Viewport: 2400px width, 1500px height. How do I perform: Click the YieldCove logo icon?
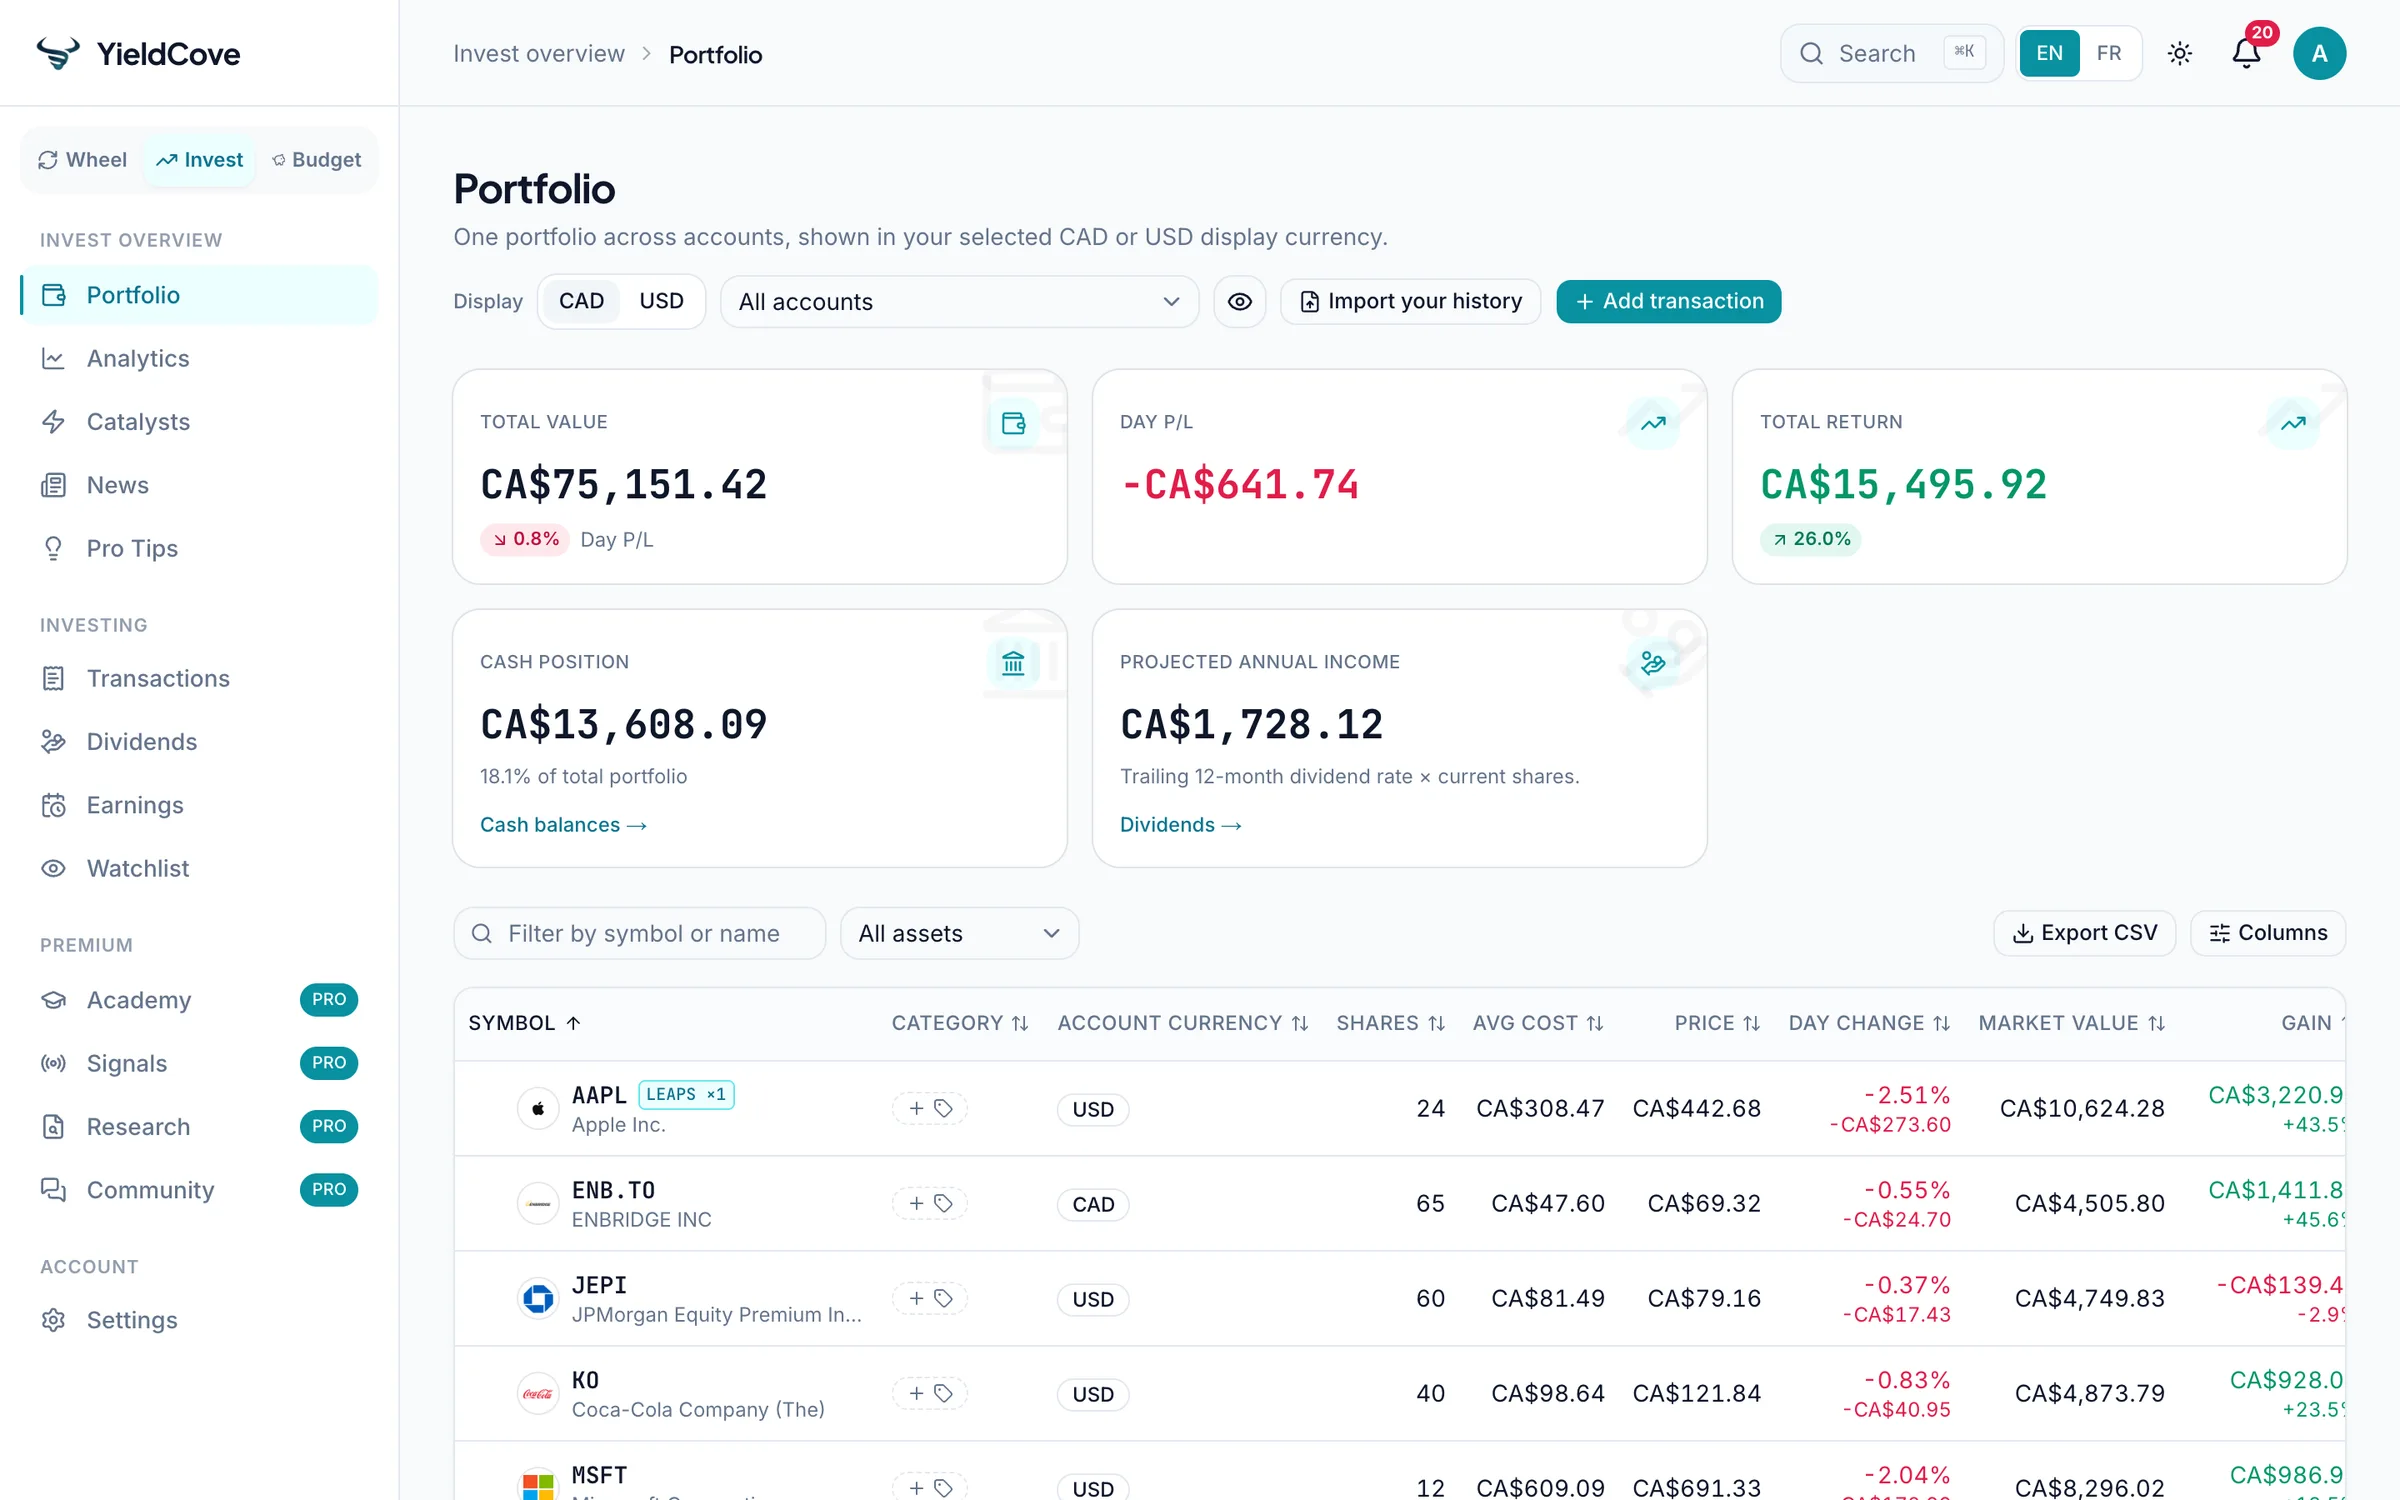pos(58,53)
